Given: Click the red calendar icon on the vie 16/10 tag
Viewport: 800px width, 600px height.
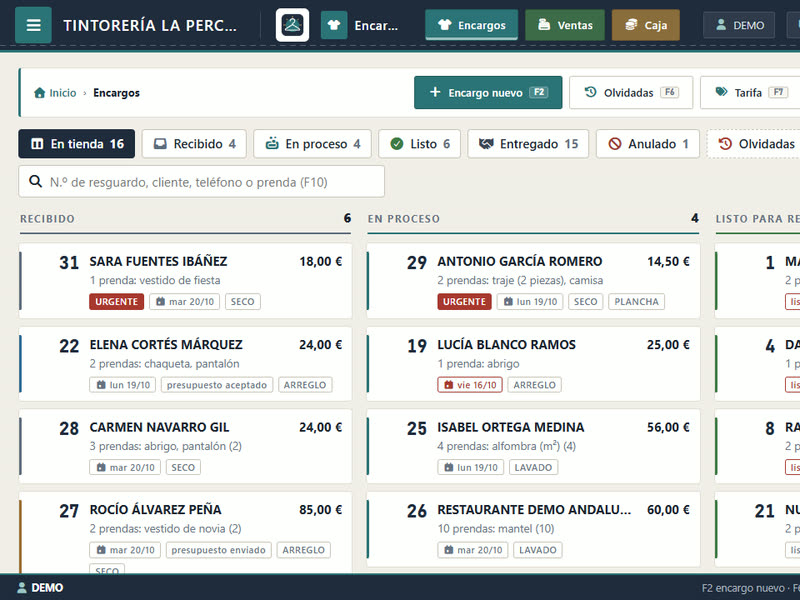Looking at the screenshot, I should [x=448, y=385].
